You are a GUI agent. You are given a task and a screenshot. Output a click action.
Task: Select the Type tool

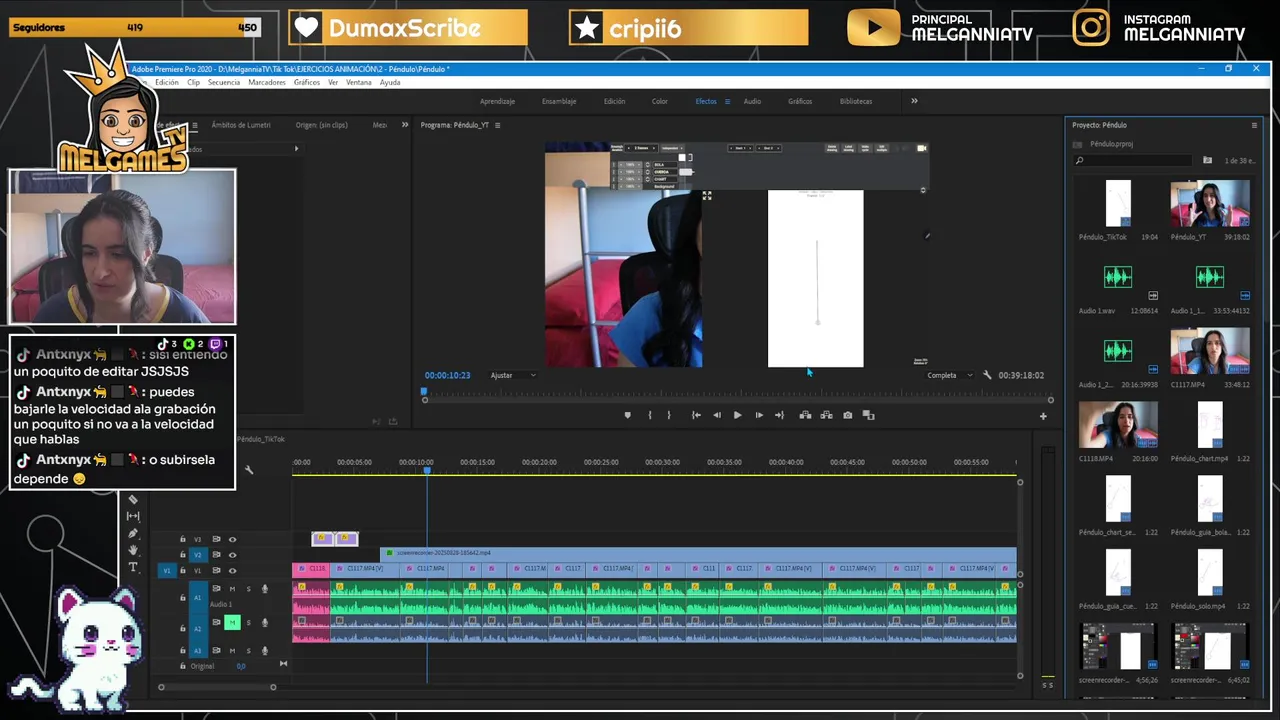click(133, 567)
